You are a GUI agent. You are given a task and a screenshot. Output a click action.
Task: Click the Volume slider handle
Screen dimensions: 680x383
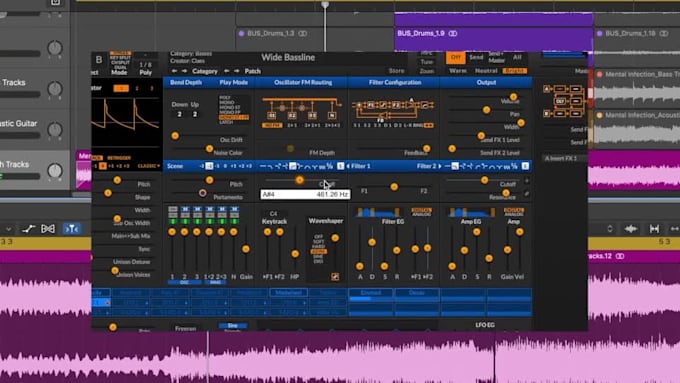[x=513, y=97]
